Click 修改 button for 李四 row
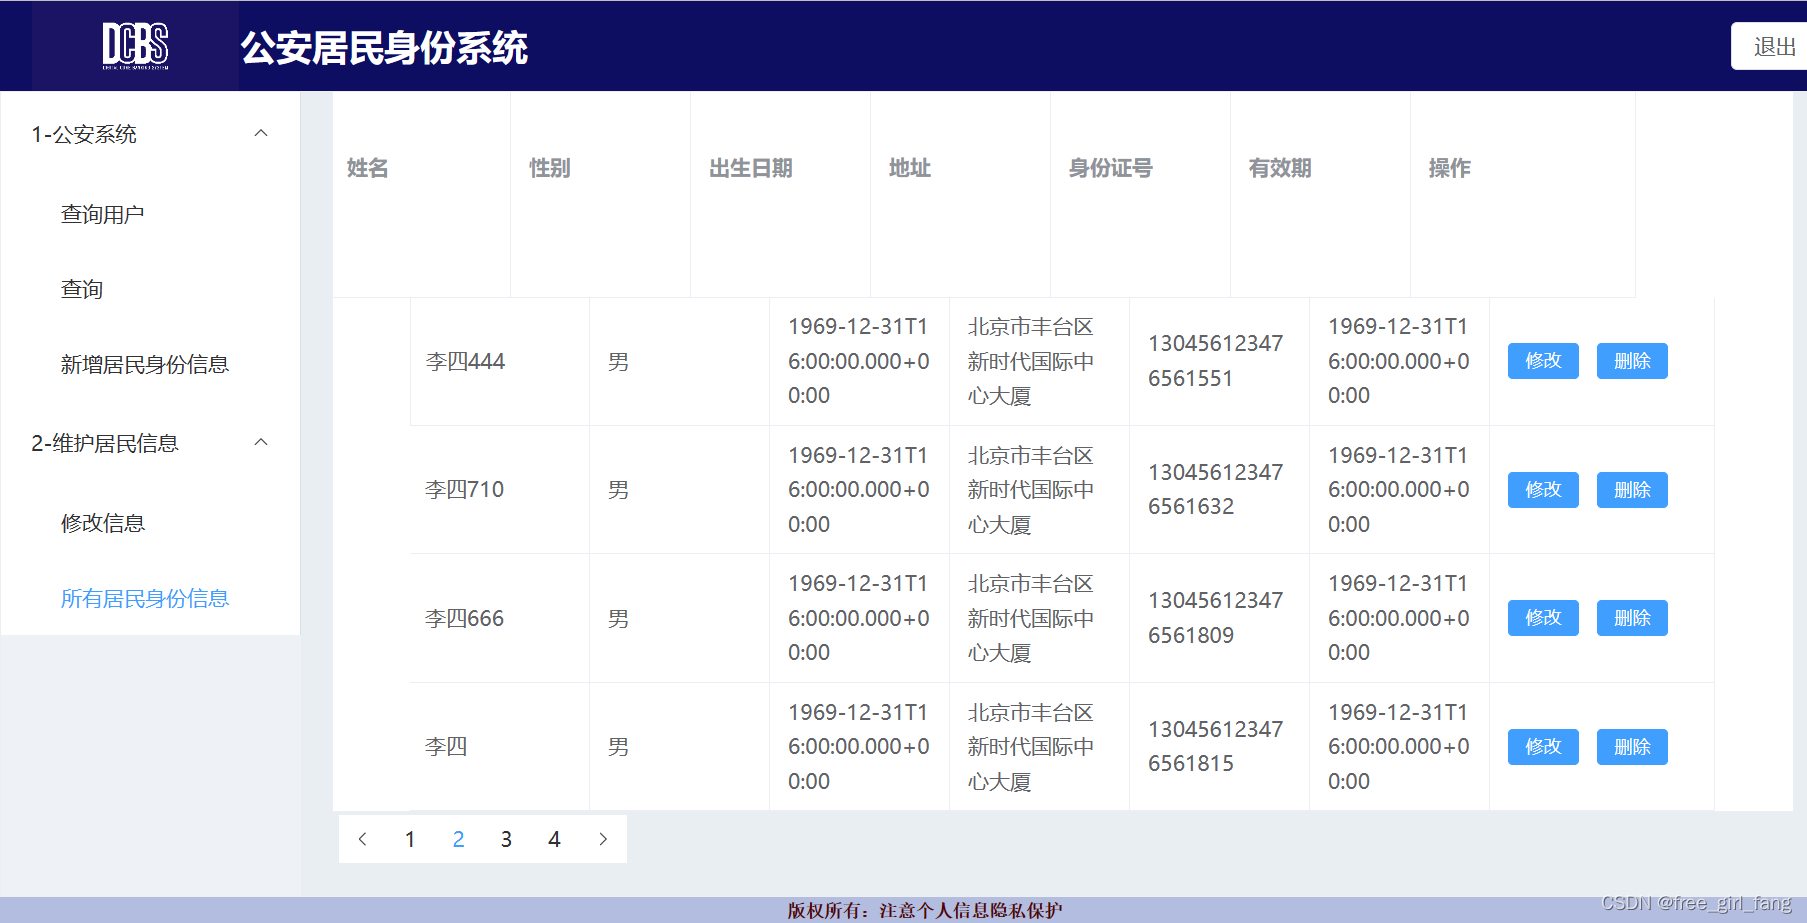The height and width of the screenshot is (923, 1807). (1543, 747)
